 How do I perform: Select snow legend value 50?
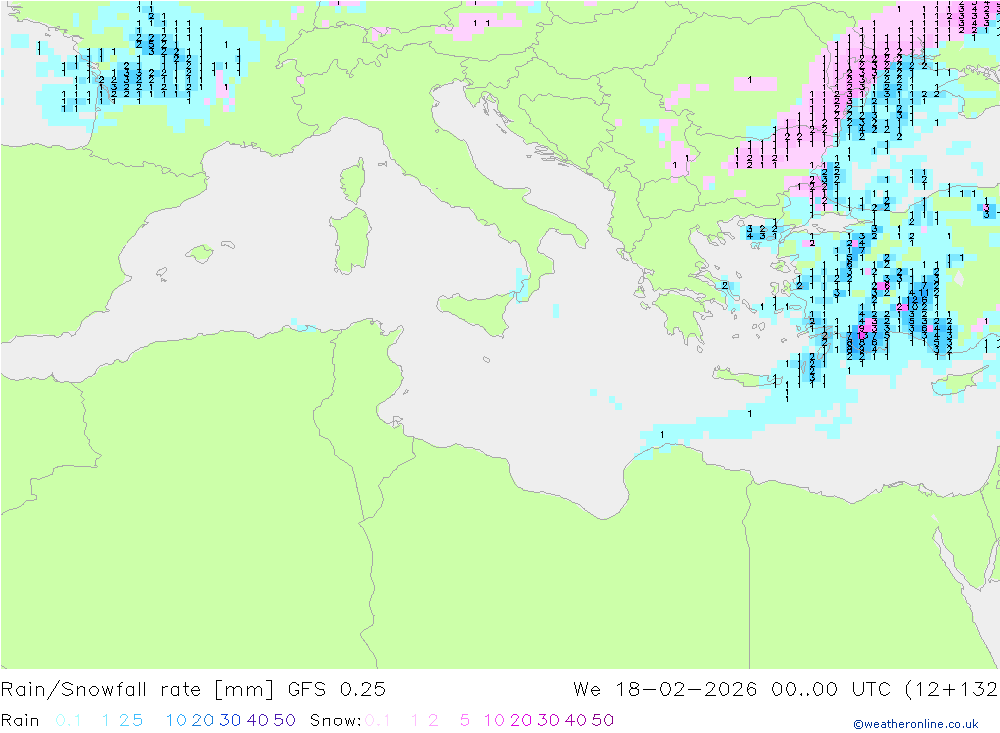pos(603,720)
